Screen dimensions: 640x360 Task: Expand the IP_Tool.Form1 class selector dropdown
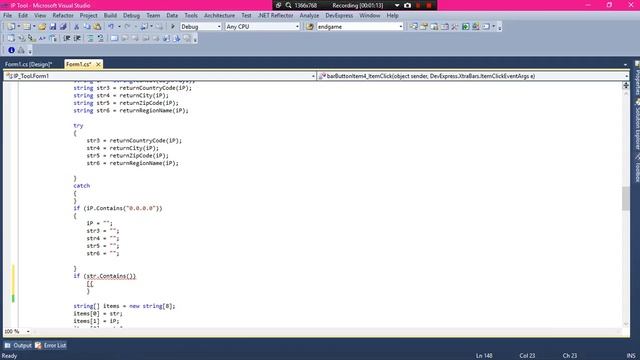pyautogui.click(x=313, y=76)
